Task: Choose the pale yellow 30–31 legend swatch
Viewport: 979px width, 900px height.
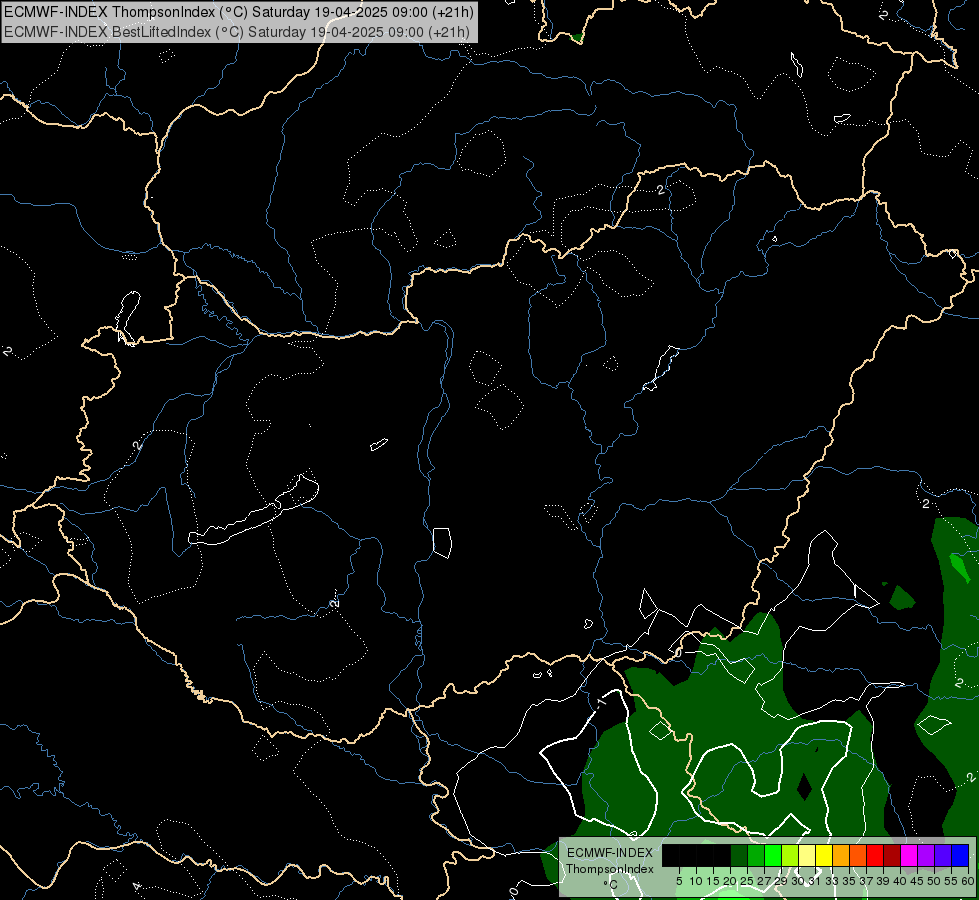Action: (x=807, y=855)
